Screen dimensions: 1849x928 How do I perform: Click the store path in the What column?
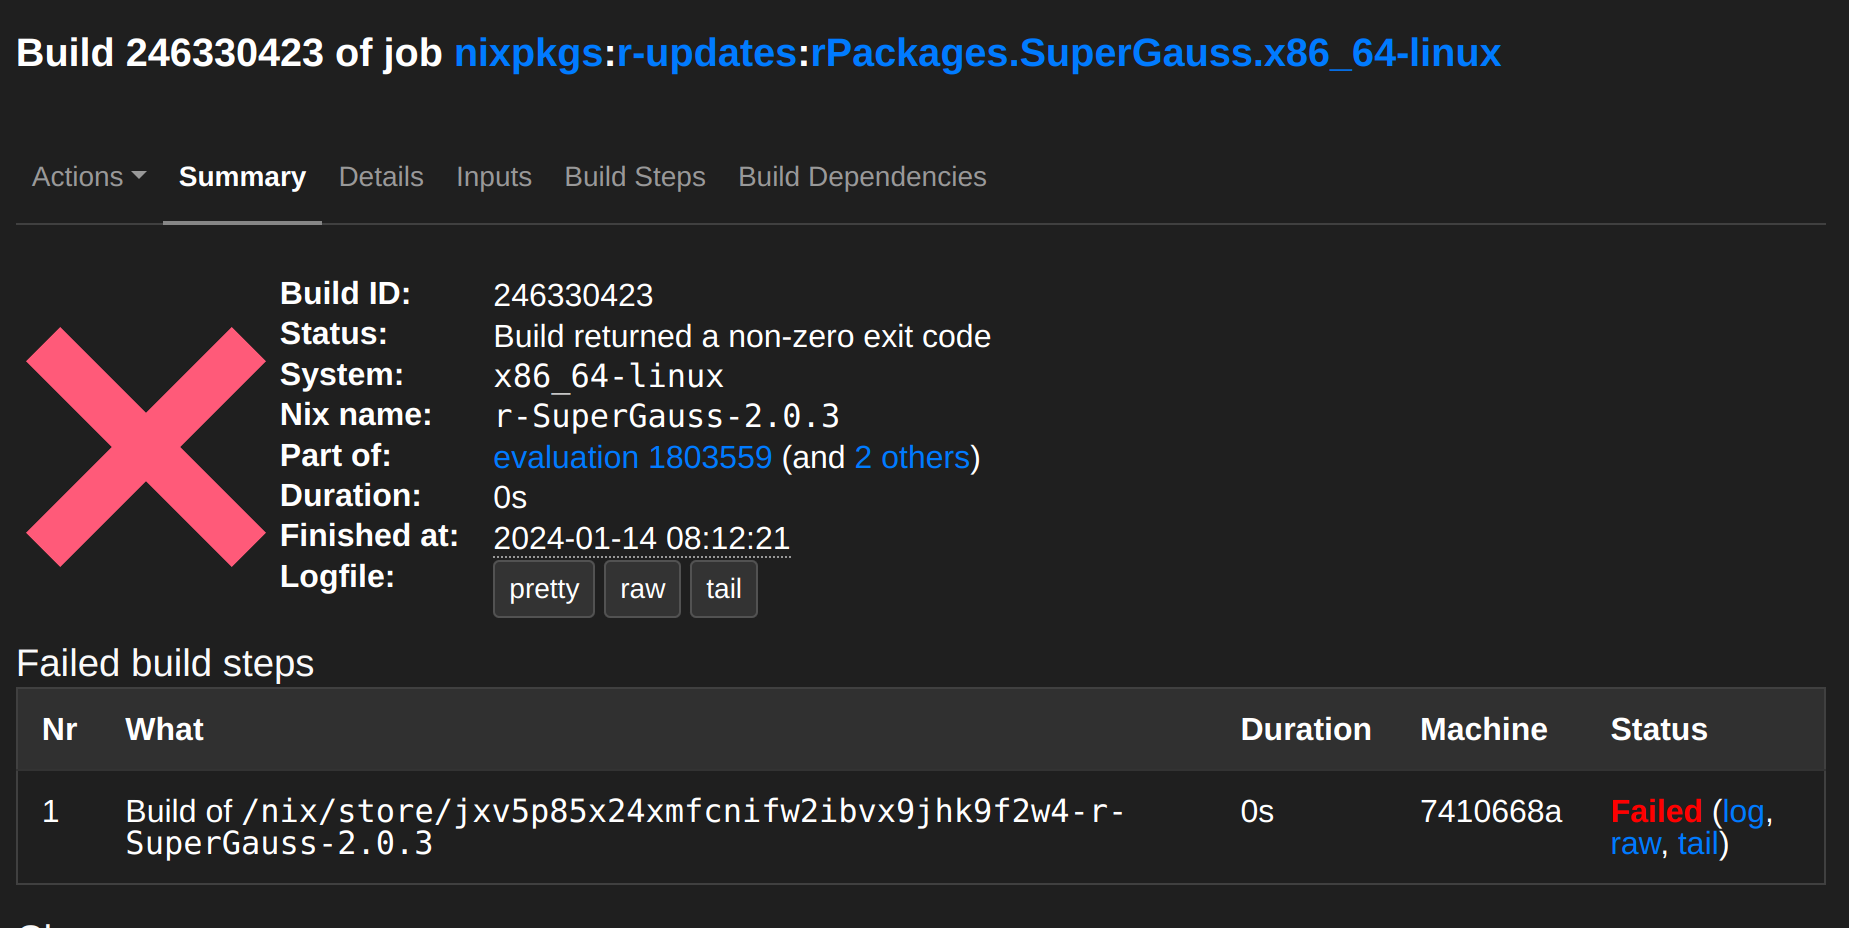click(x=625, y=827)
